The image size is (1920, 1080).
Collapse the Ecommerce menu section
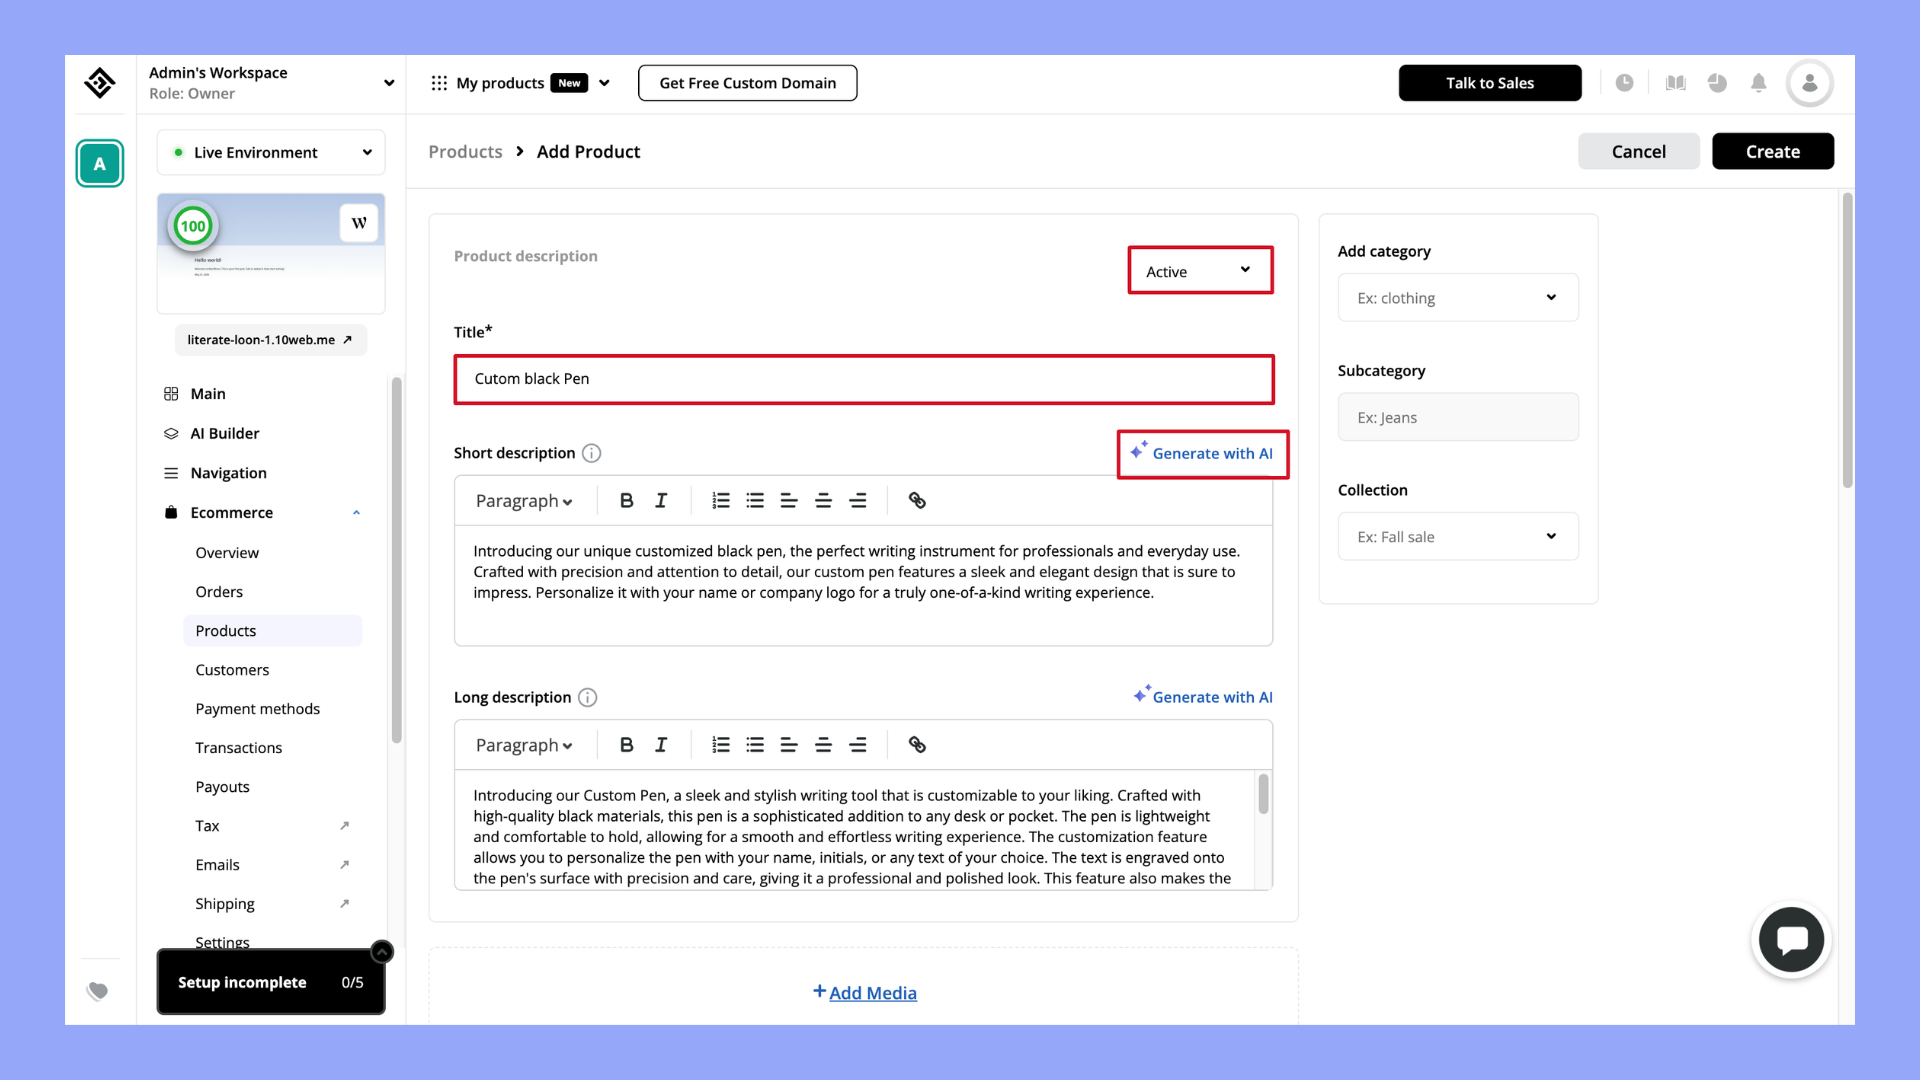(x=356, y=513)
